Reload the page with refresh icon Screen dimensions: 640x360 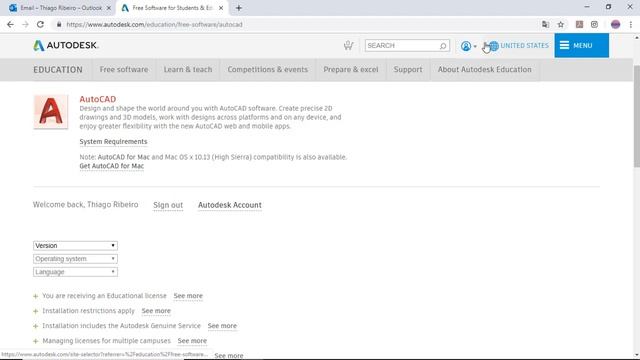pyautogui.click(x=40, y=24)
